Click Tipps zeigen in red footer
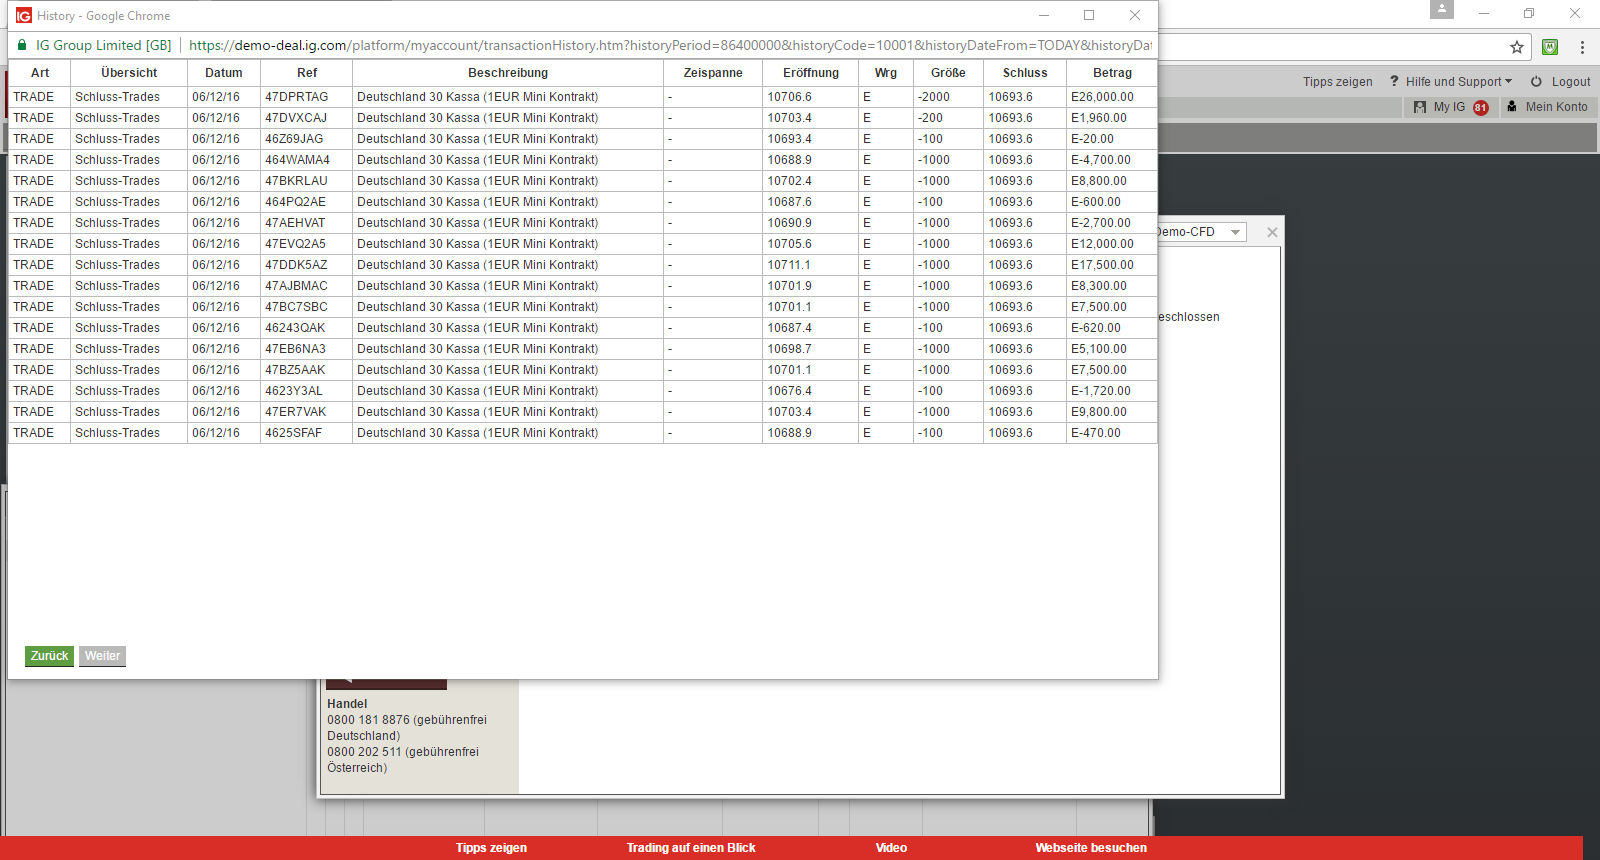 [x=491, y=848]
